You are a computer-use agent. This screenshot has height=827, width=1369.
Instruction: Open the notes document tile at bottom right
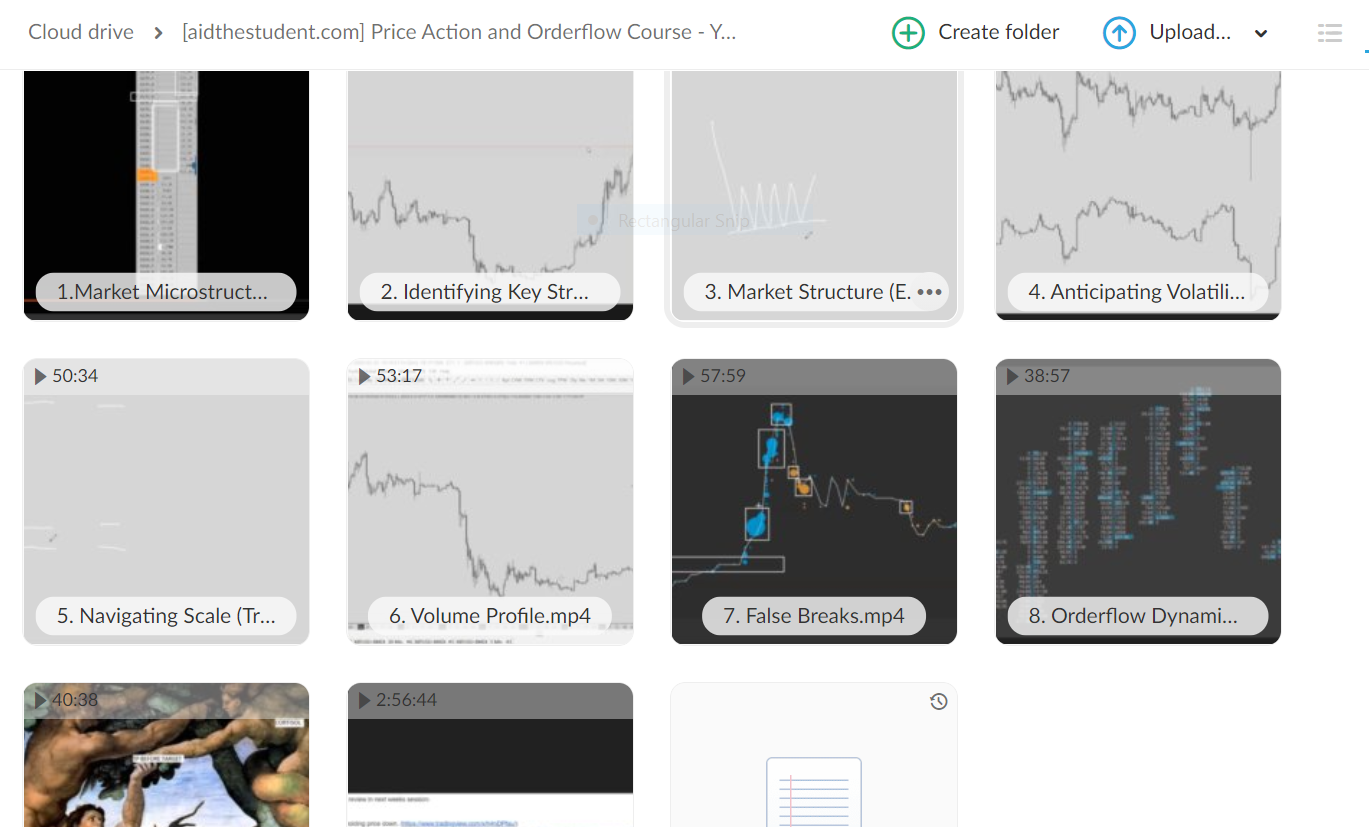coord(813,780)
